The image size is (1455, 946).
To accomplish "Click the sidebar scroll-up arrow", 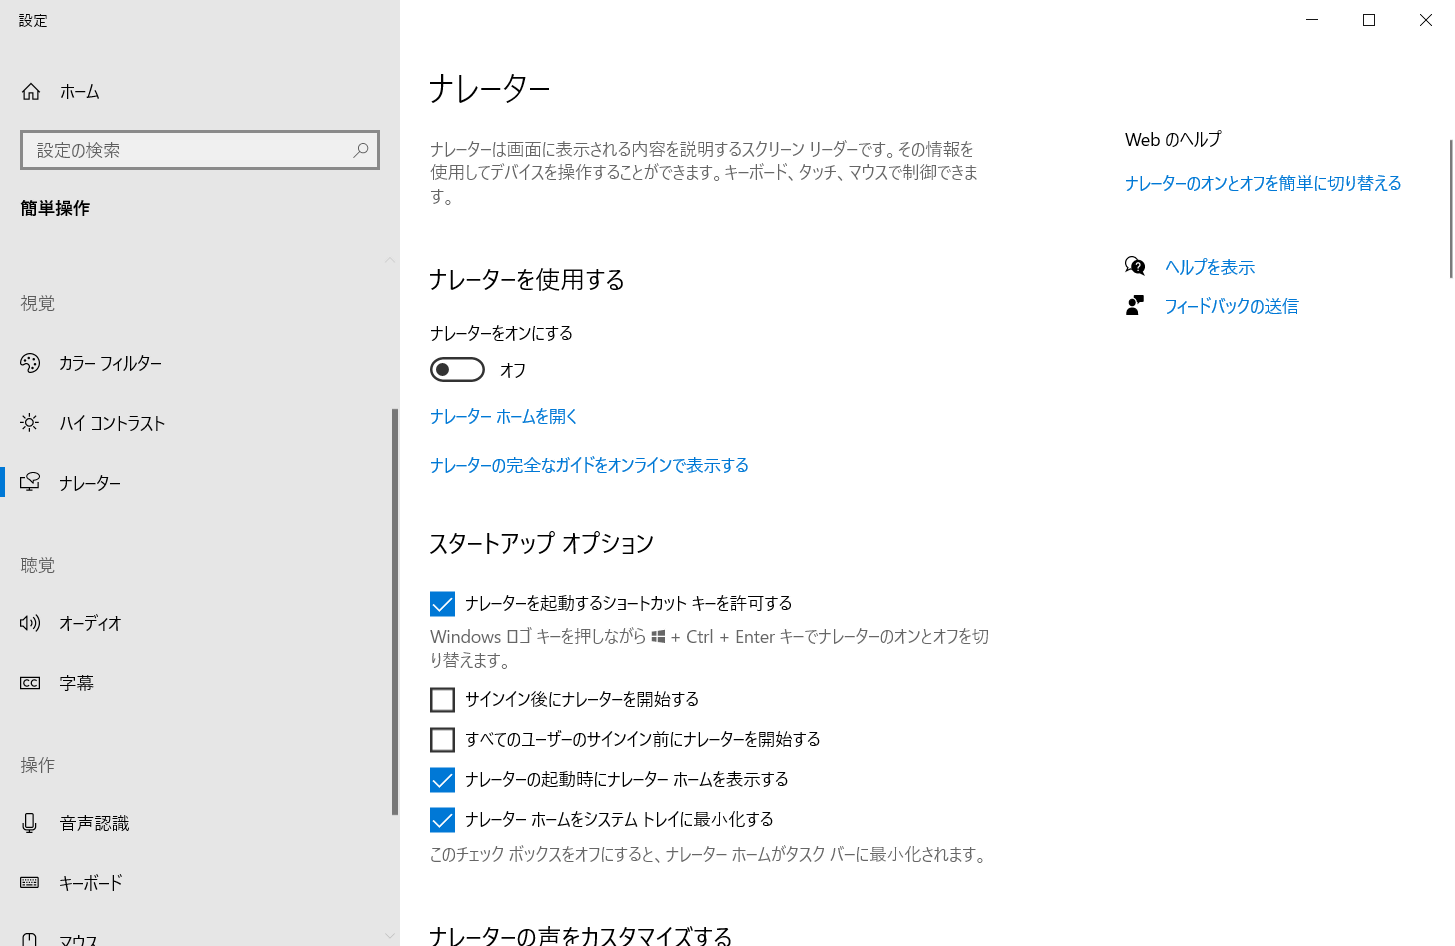I will click(x=390, y=260).
